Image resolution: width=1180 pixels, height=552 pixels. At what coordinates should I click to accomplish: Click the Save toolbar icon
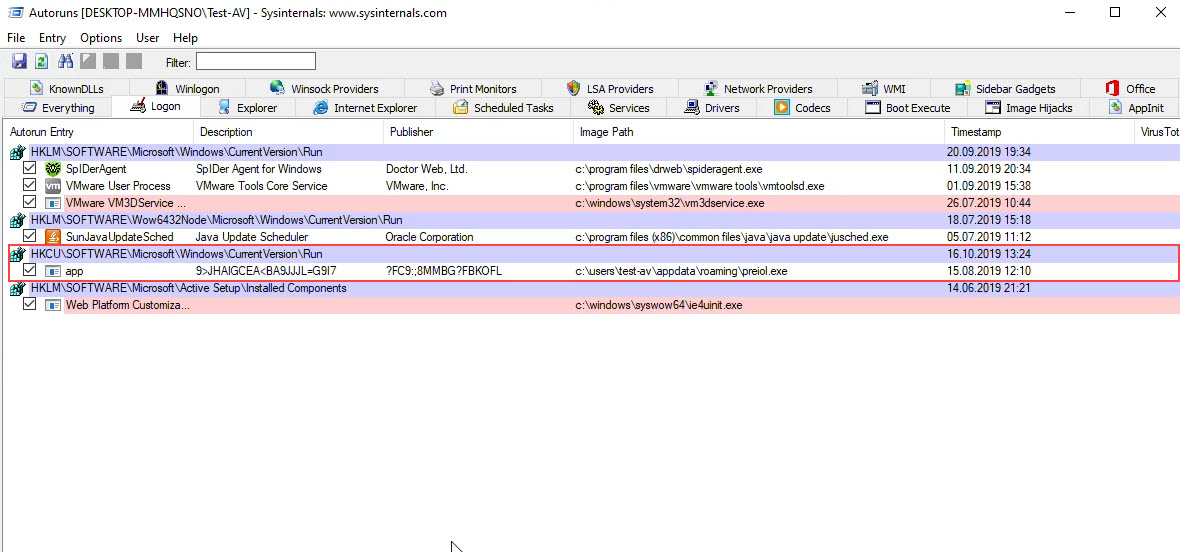pos(19,62)
